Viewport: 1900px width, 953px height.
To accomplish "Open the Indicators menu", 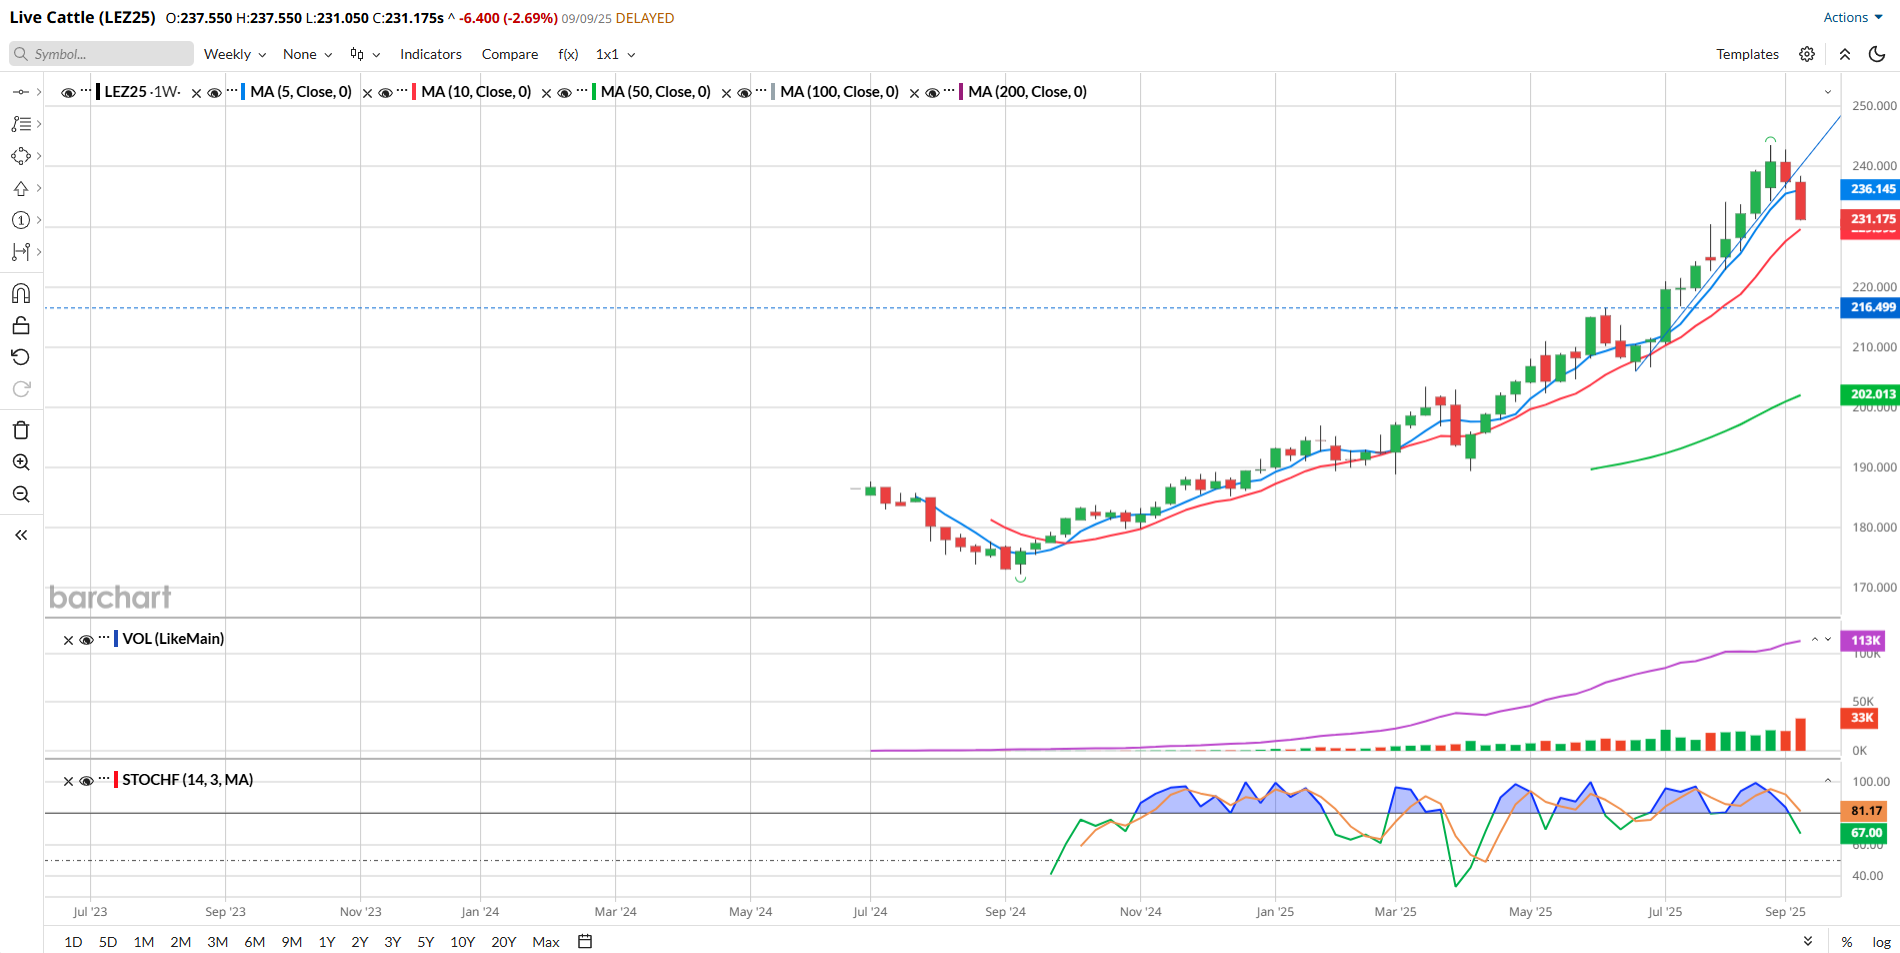I will [430, 54].
